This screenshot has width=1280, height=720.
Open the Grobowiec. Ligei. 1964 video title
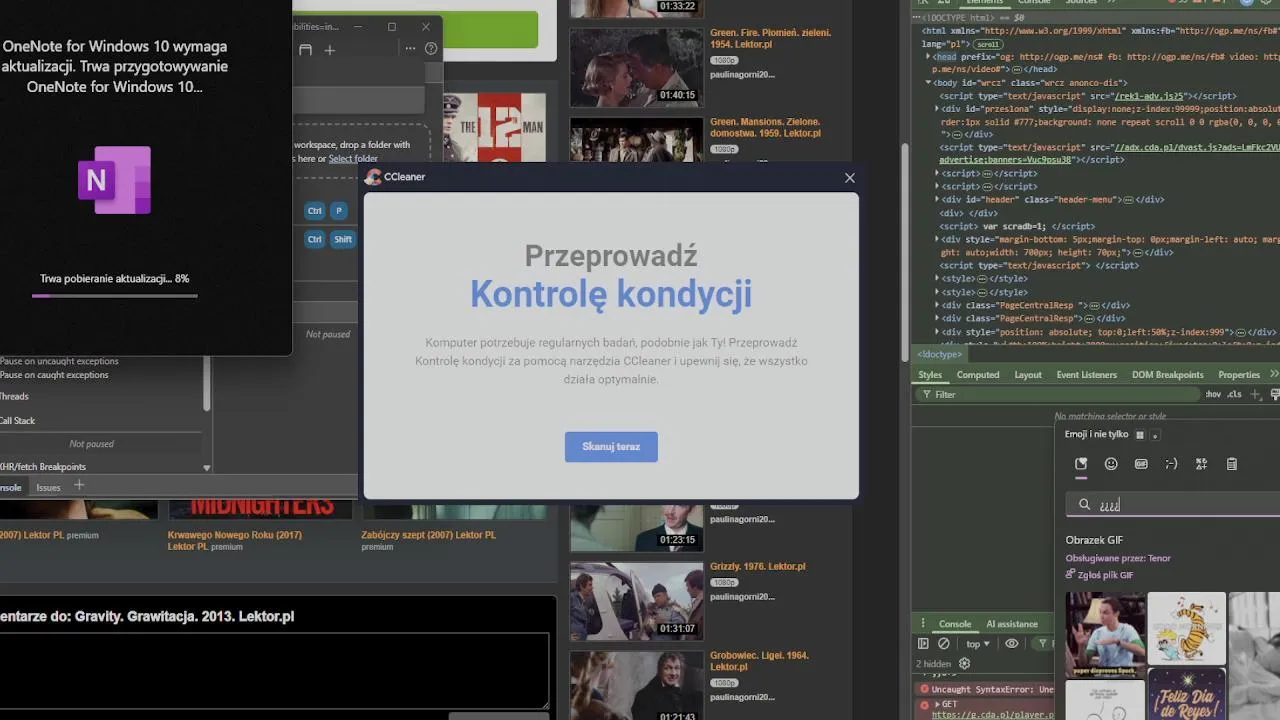click(x=760, y=661)
